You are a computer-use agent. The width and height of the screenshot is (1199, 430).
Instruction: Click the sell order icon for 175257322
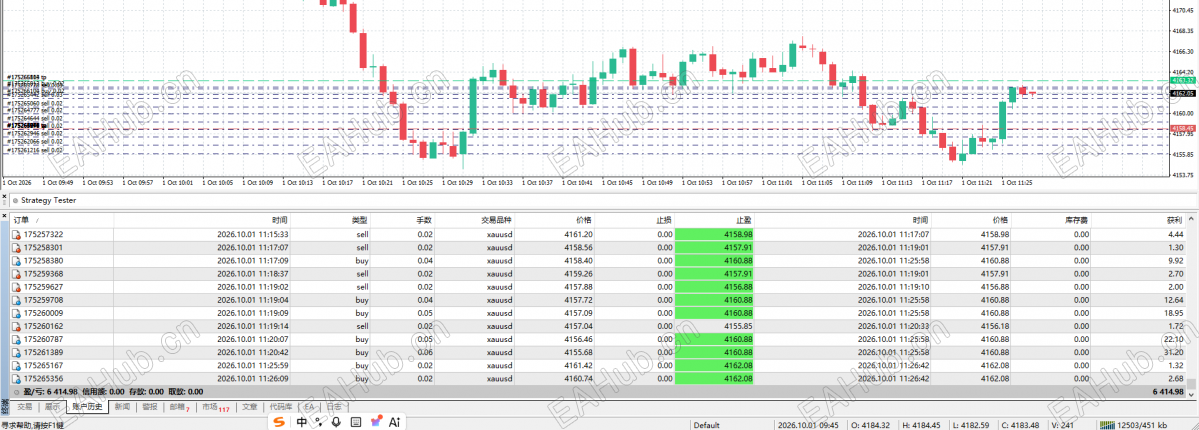click(16, 235)
